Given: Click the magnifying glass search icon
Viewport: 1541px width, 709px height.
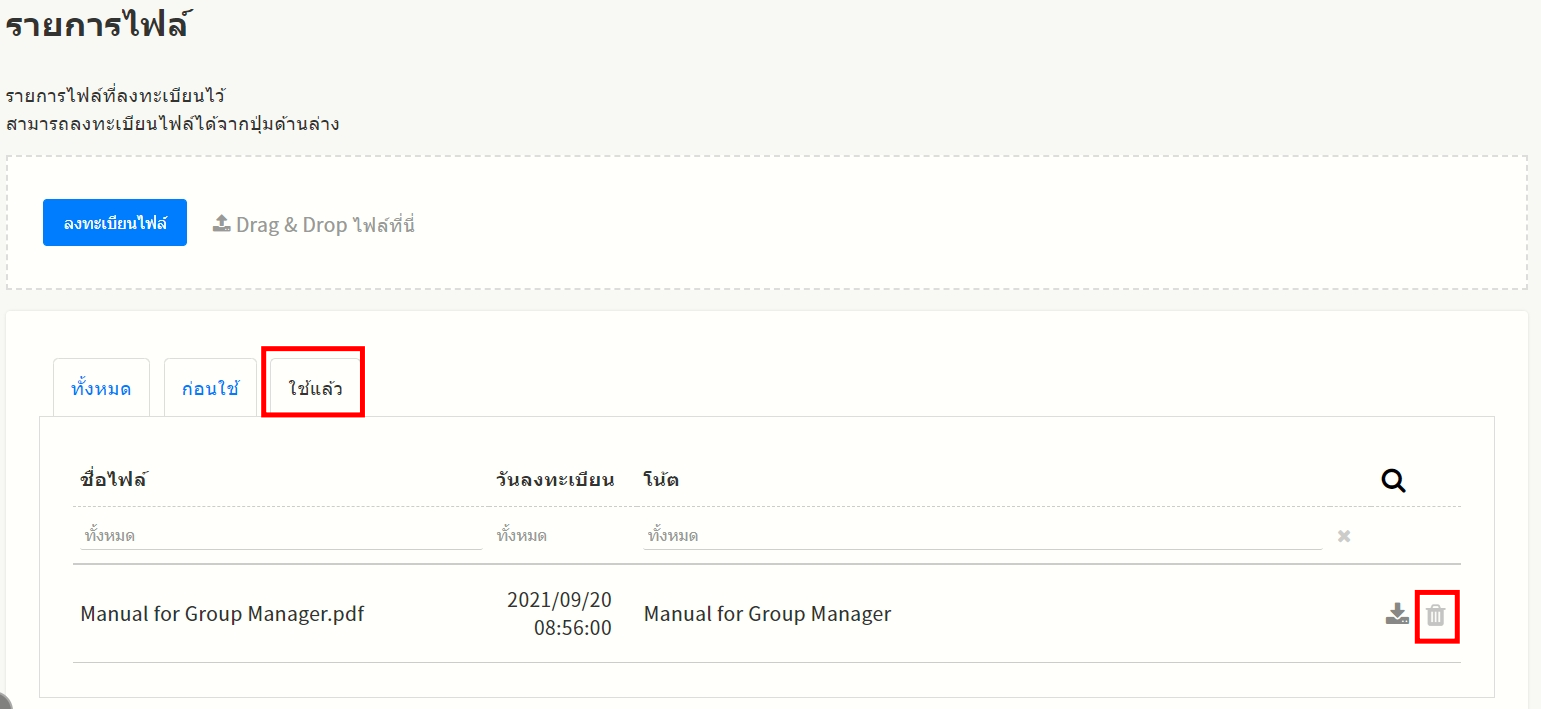Looking at the screenshot, I should [1393, 481].
